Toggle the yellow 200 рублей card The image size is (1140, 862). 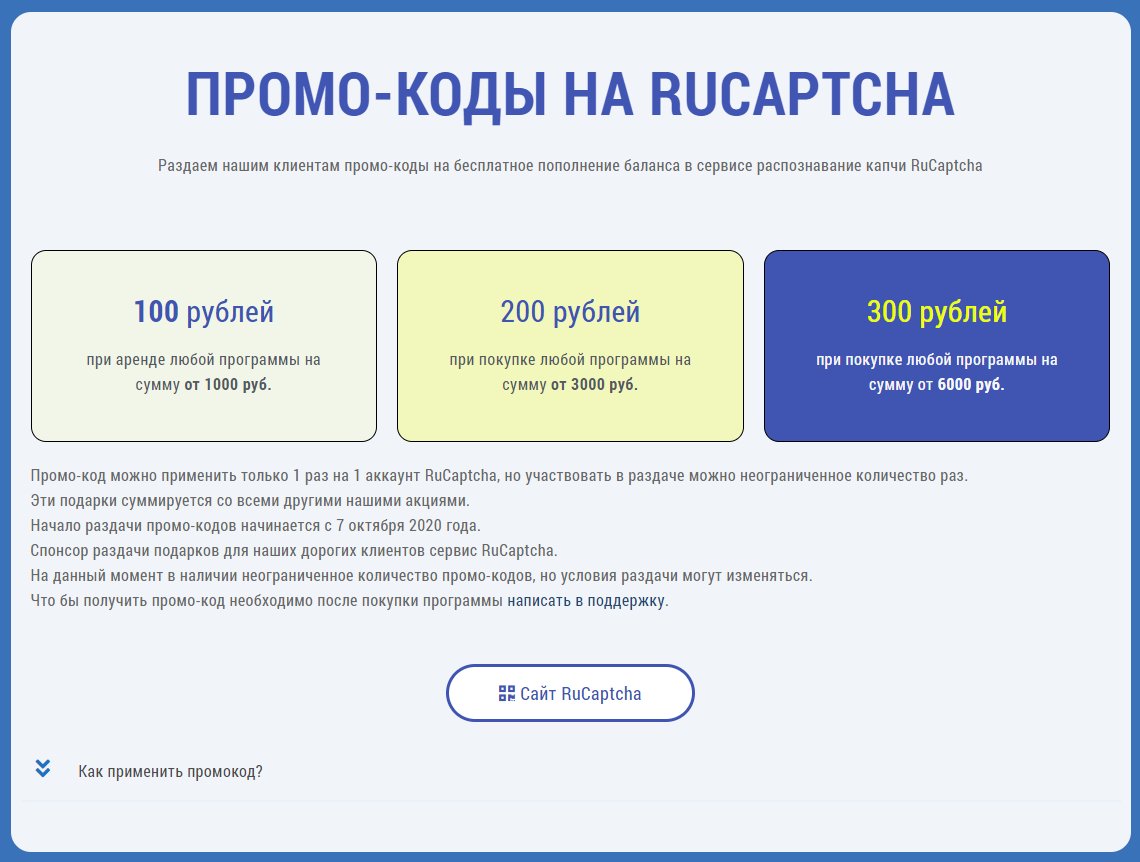(570, 345)
